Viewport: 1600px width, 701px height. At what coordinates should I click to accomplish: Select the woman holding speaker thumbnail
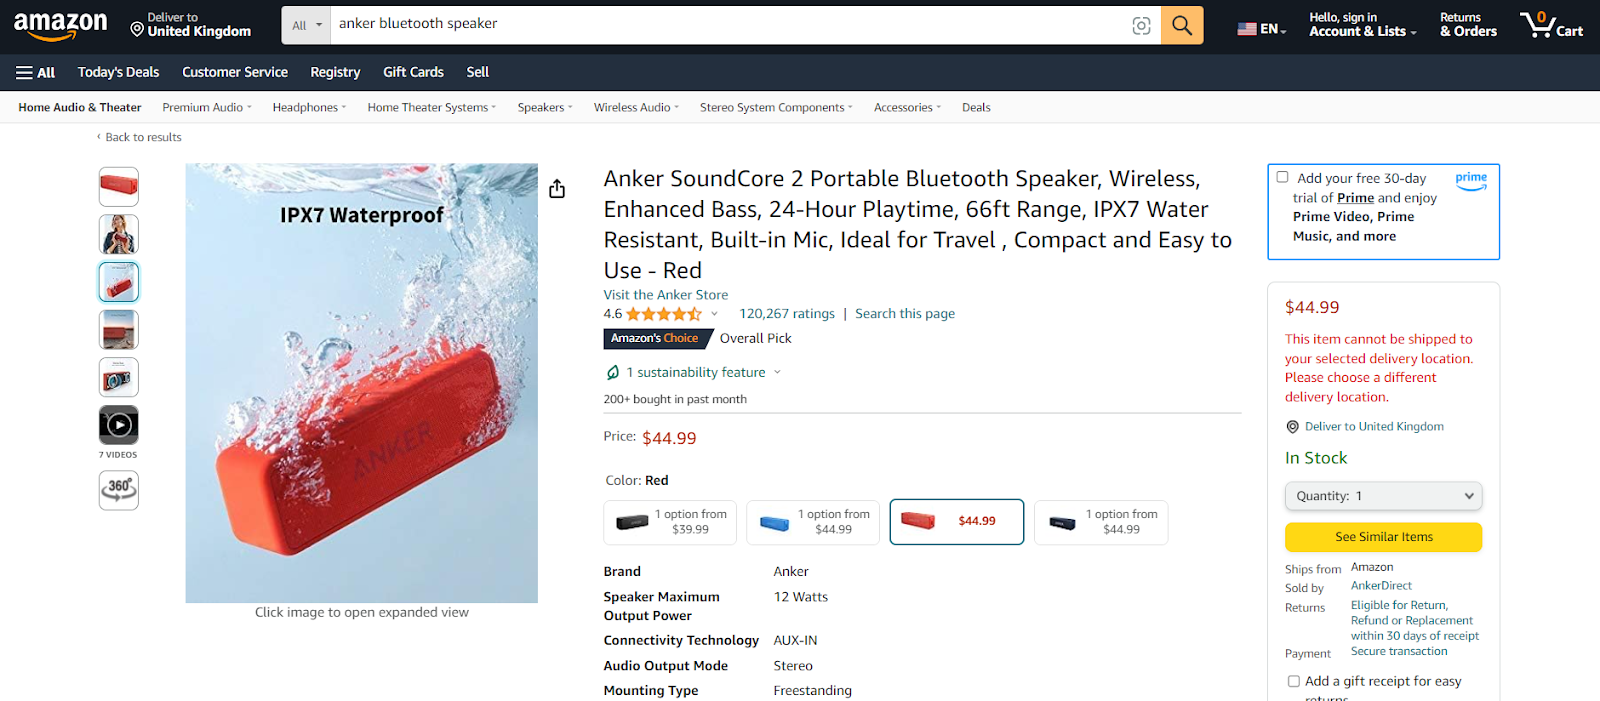coord(119,234)
